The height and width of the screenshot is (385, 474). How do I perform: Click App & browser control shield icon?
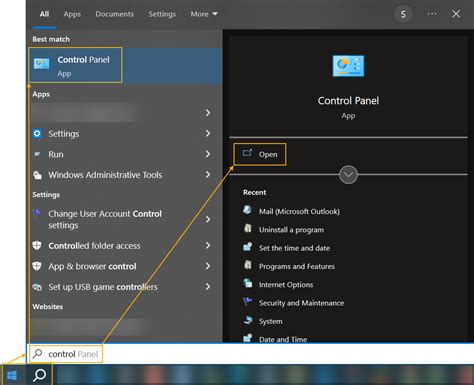pos(37,266)
